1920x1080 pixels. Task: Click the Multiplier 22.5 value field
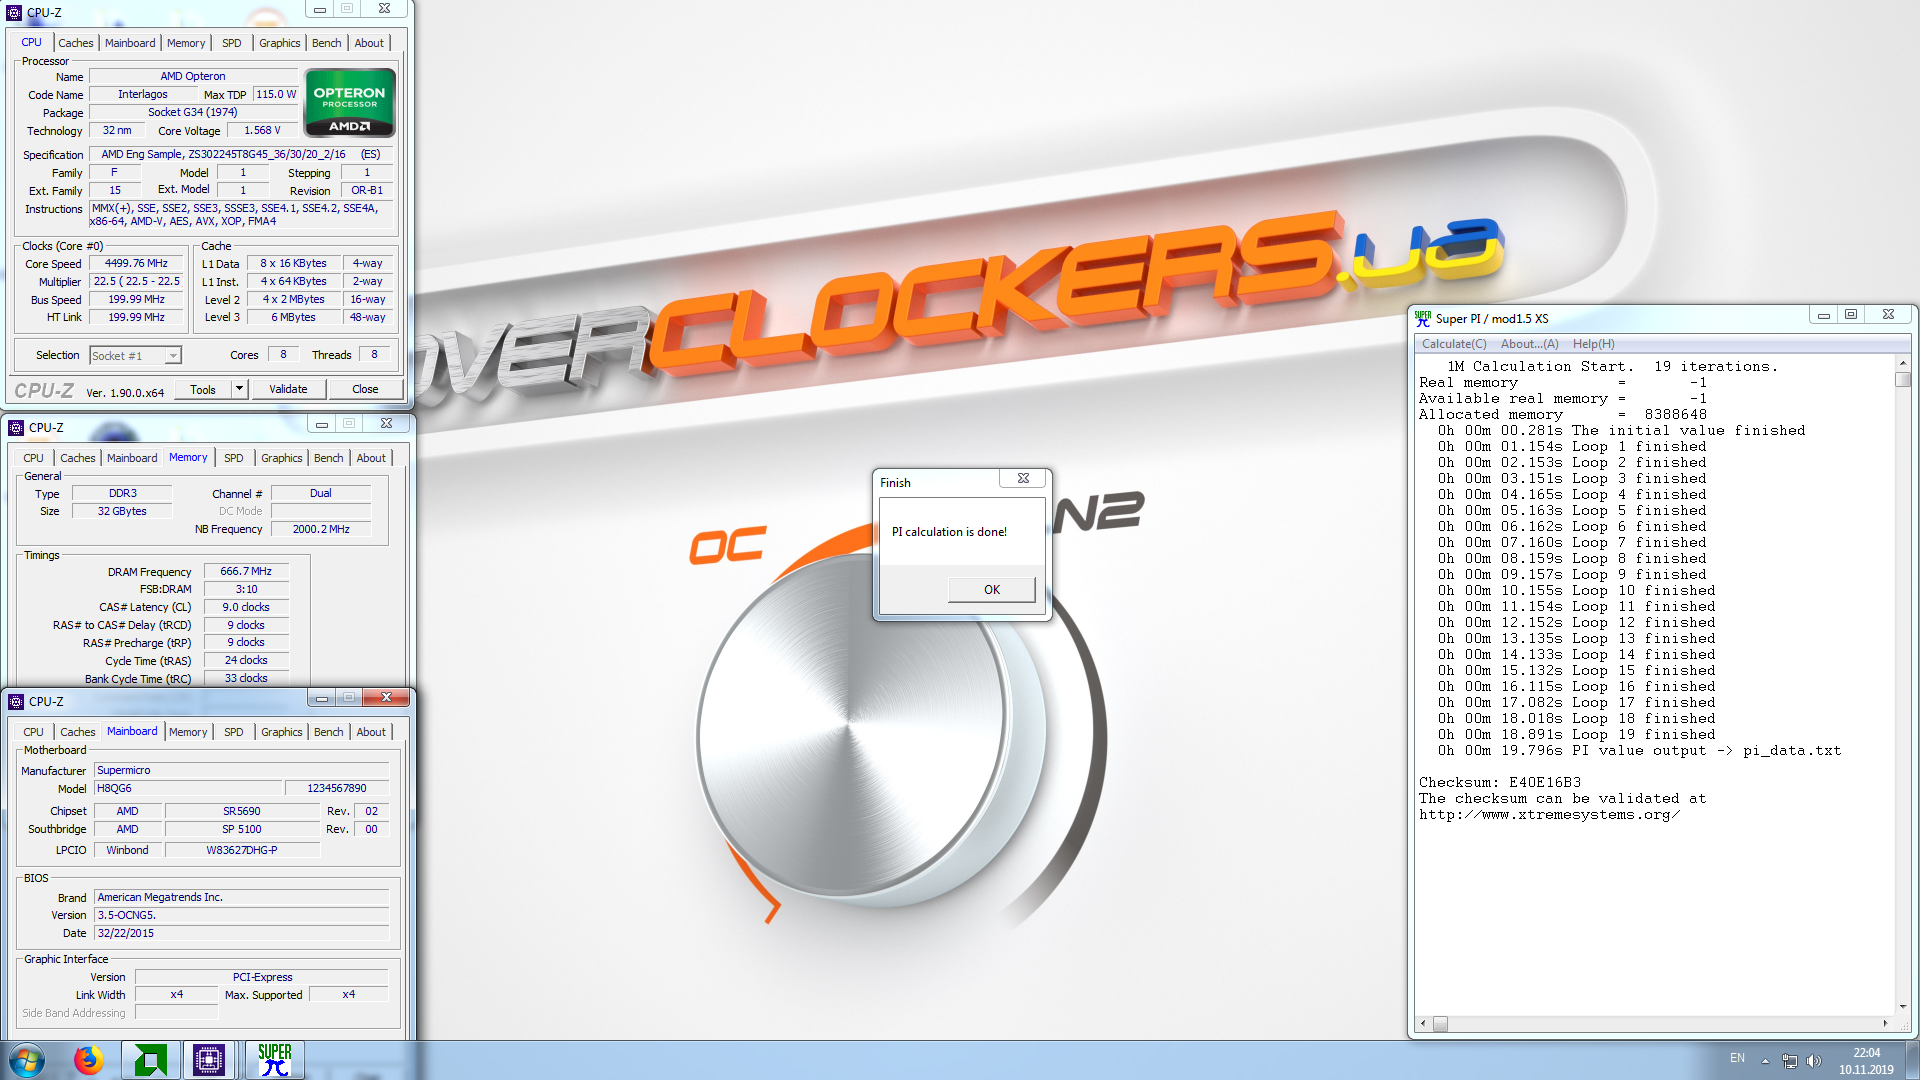point(136,282)
